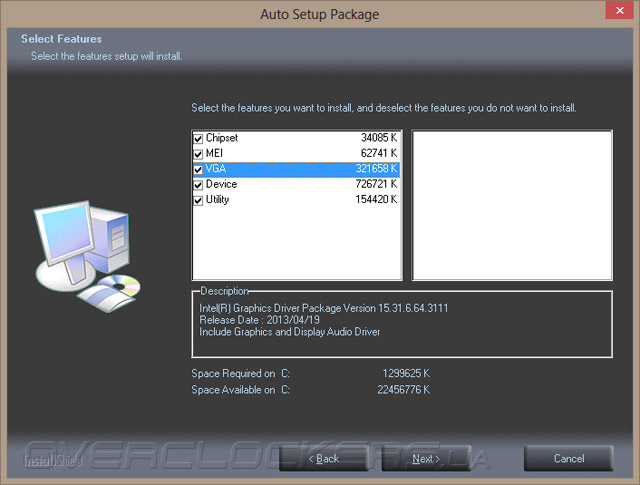
Task: Click the Include Graphics and Display Audio line
Action: 289,331
